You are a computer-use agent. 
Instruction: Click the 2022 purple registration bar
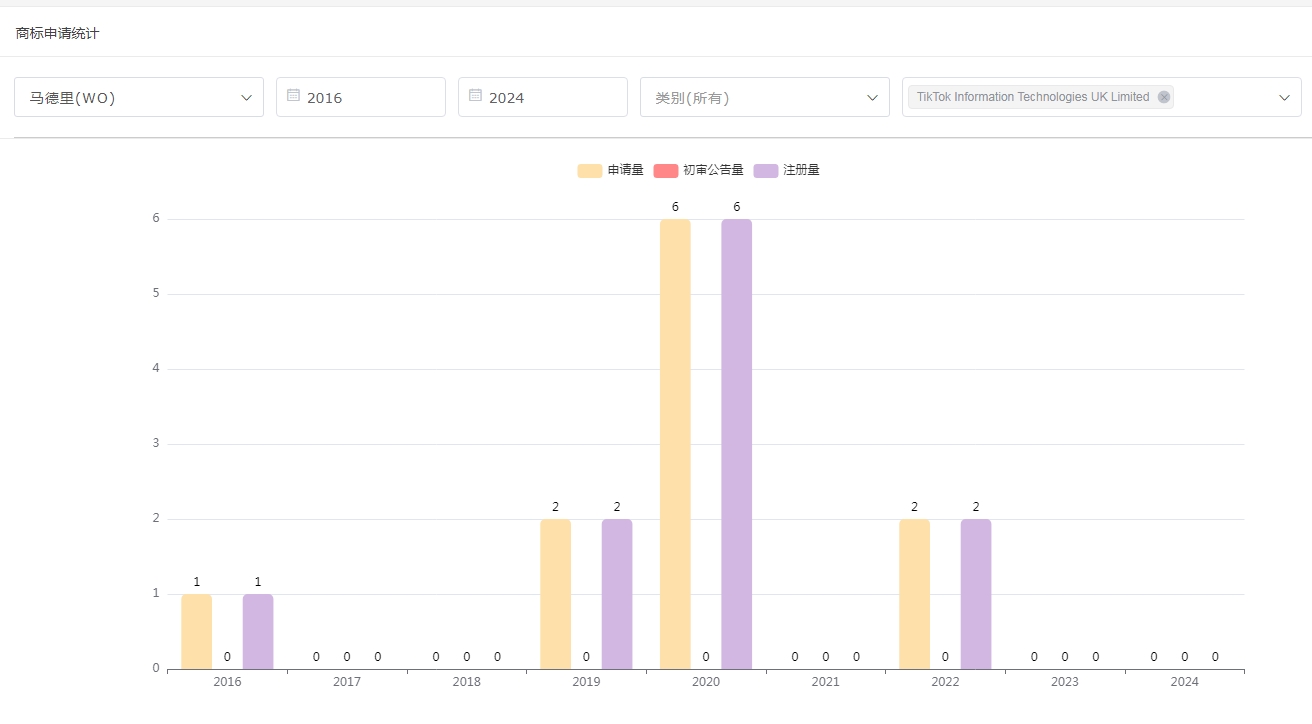click(976, 594)
